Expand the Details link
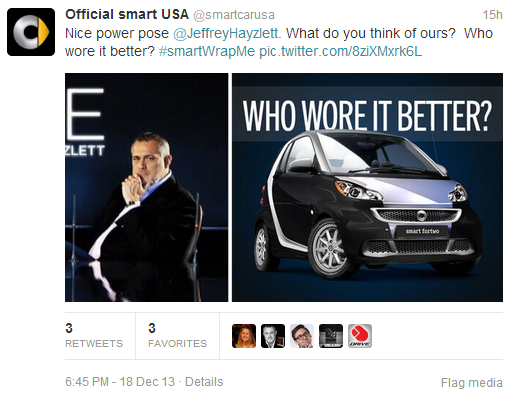Image resolution: width=511 pixels, height=395 pixels. tap(204, 382)
